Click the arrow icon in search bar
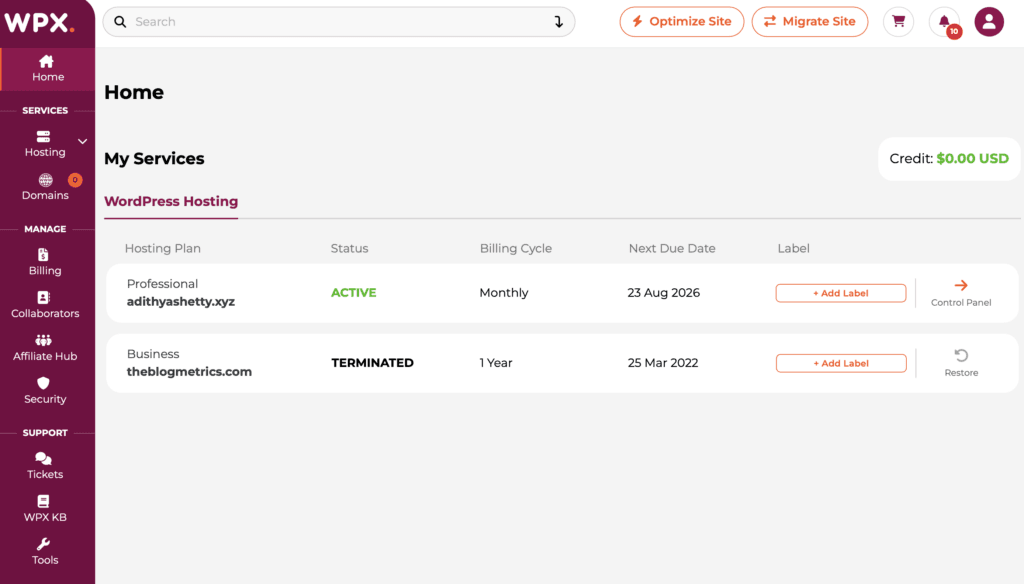This screenshot has width=1024, height=584. (x=558, y=22)
